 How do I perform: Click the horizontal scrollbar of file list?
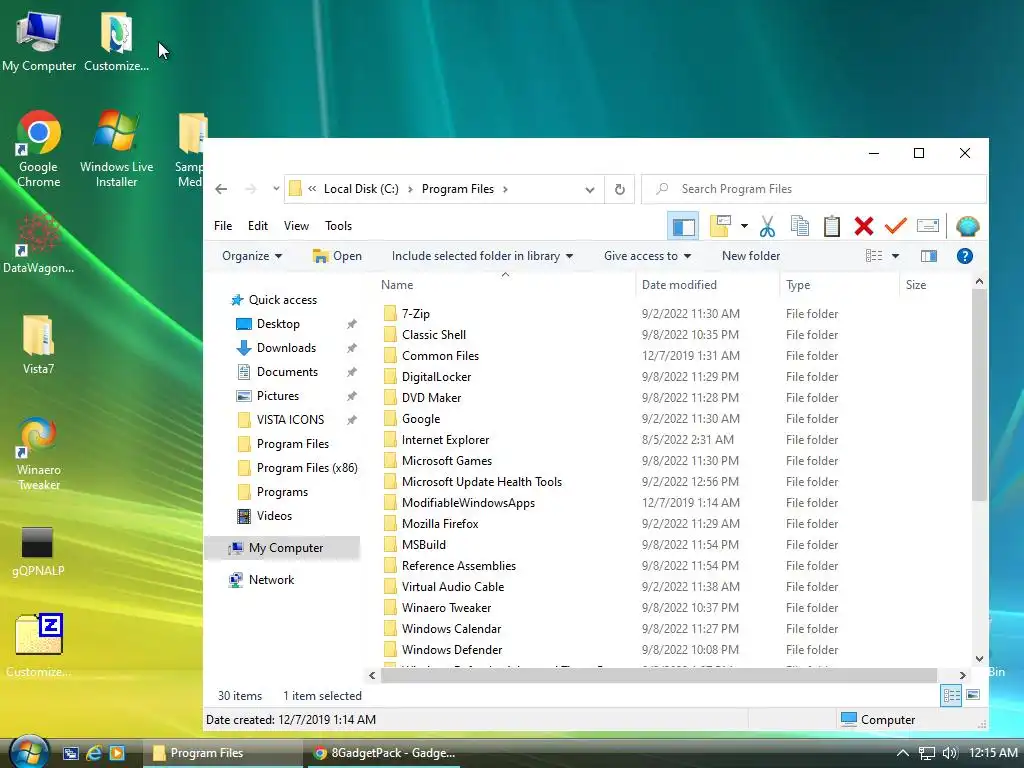(658, 675)
